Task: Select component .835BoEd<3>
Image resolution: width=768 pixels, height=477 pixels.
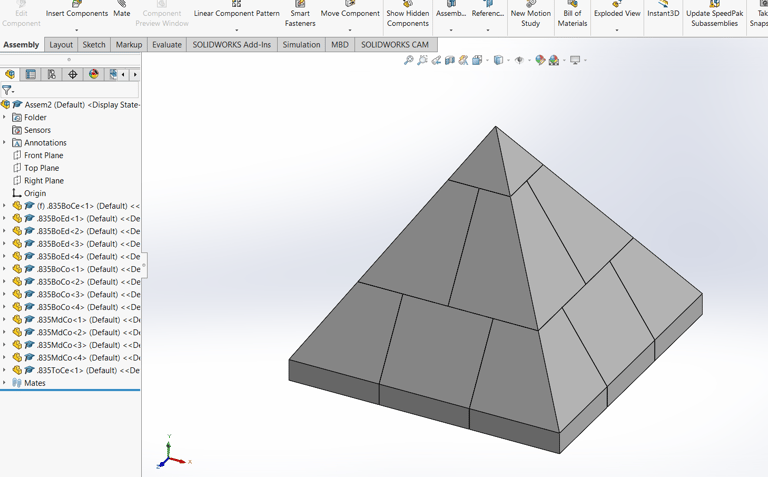Action: click(x=76, y=244)
